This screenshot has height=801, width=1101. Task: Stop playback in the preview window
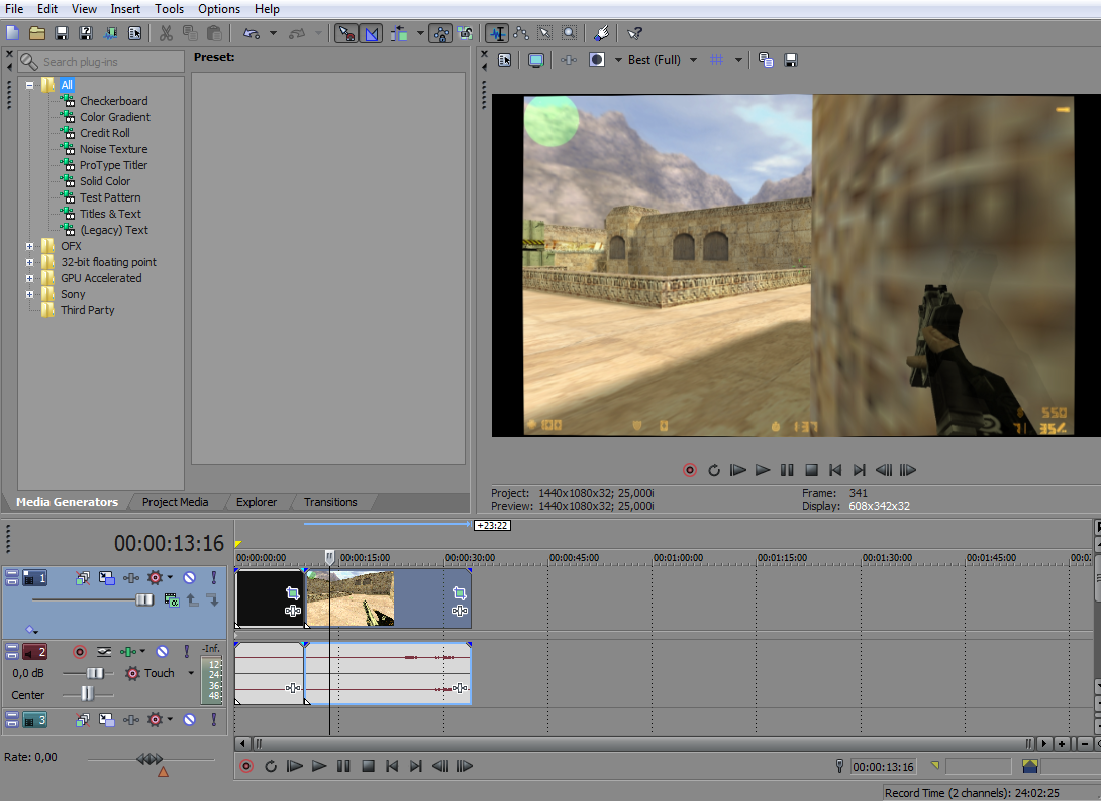point(811,470)
